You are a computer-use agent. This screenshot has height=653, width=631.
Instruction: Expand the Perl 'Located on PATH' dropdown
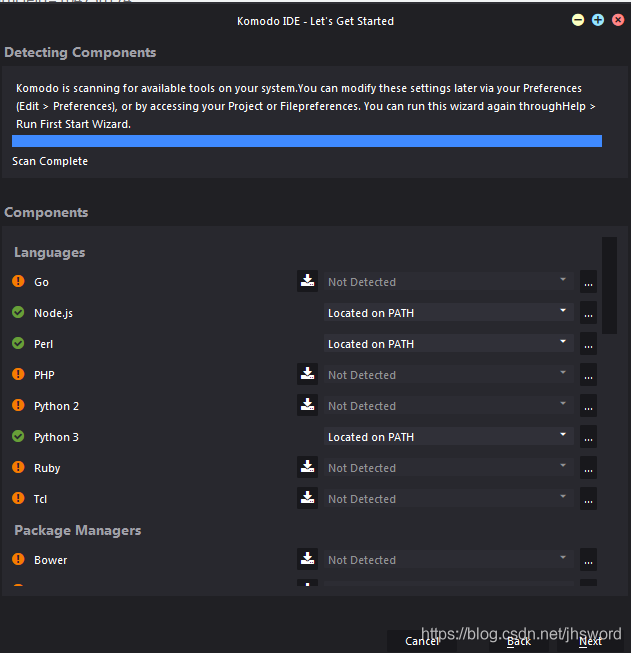pyautogui.click(x=448, y=343)
